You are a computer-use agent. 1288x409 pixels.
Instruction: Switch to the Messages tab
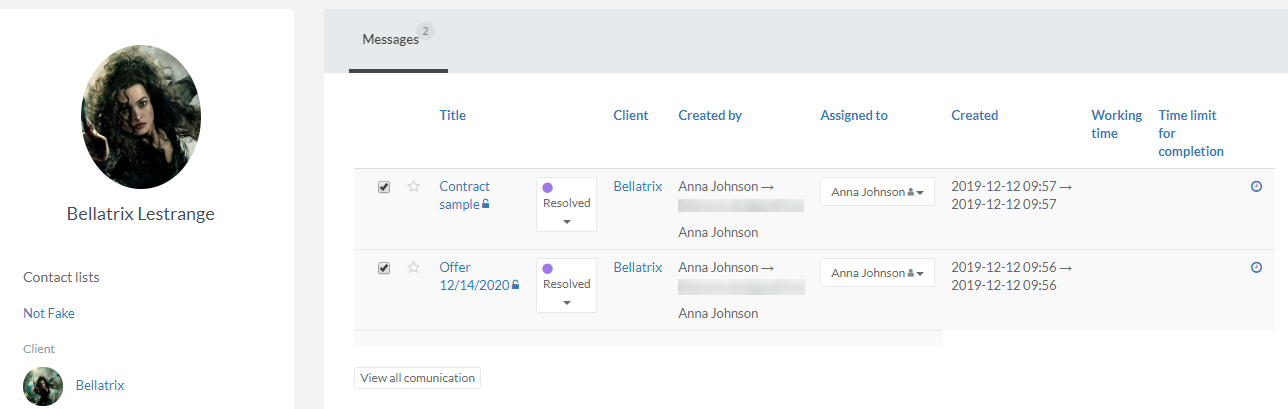(x=391, y=40)
